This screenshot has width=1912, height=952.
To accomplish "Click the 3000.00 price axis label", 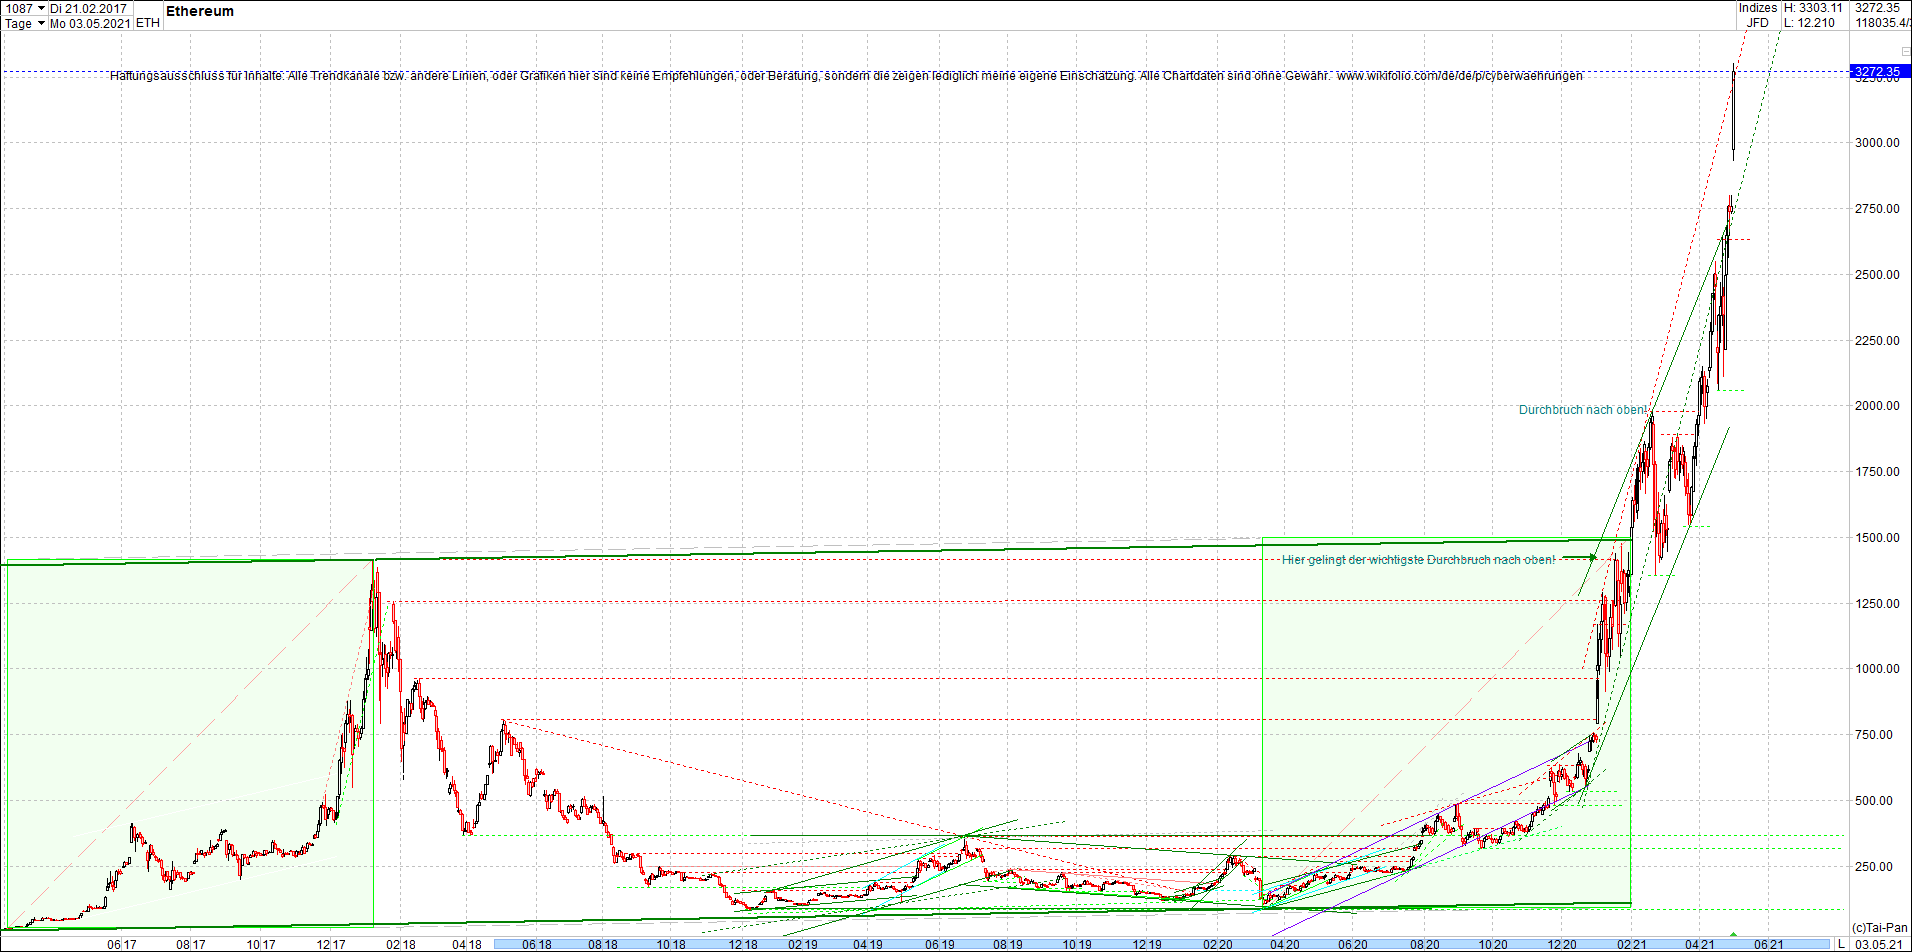I will [x=1878, y=143].
